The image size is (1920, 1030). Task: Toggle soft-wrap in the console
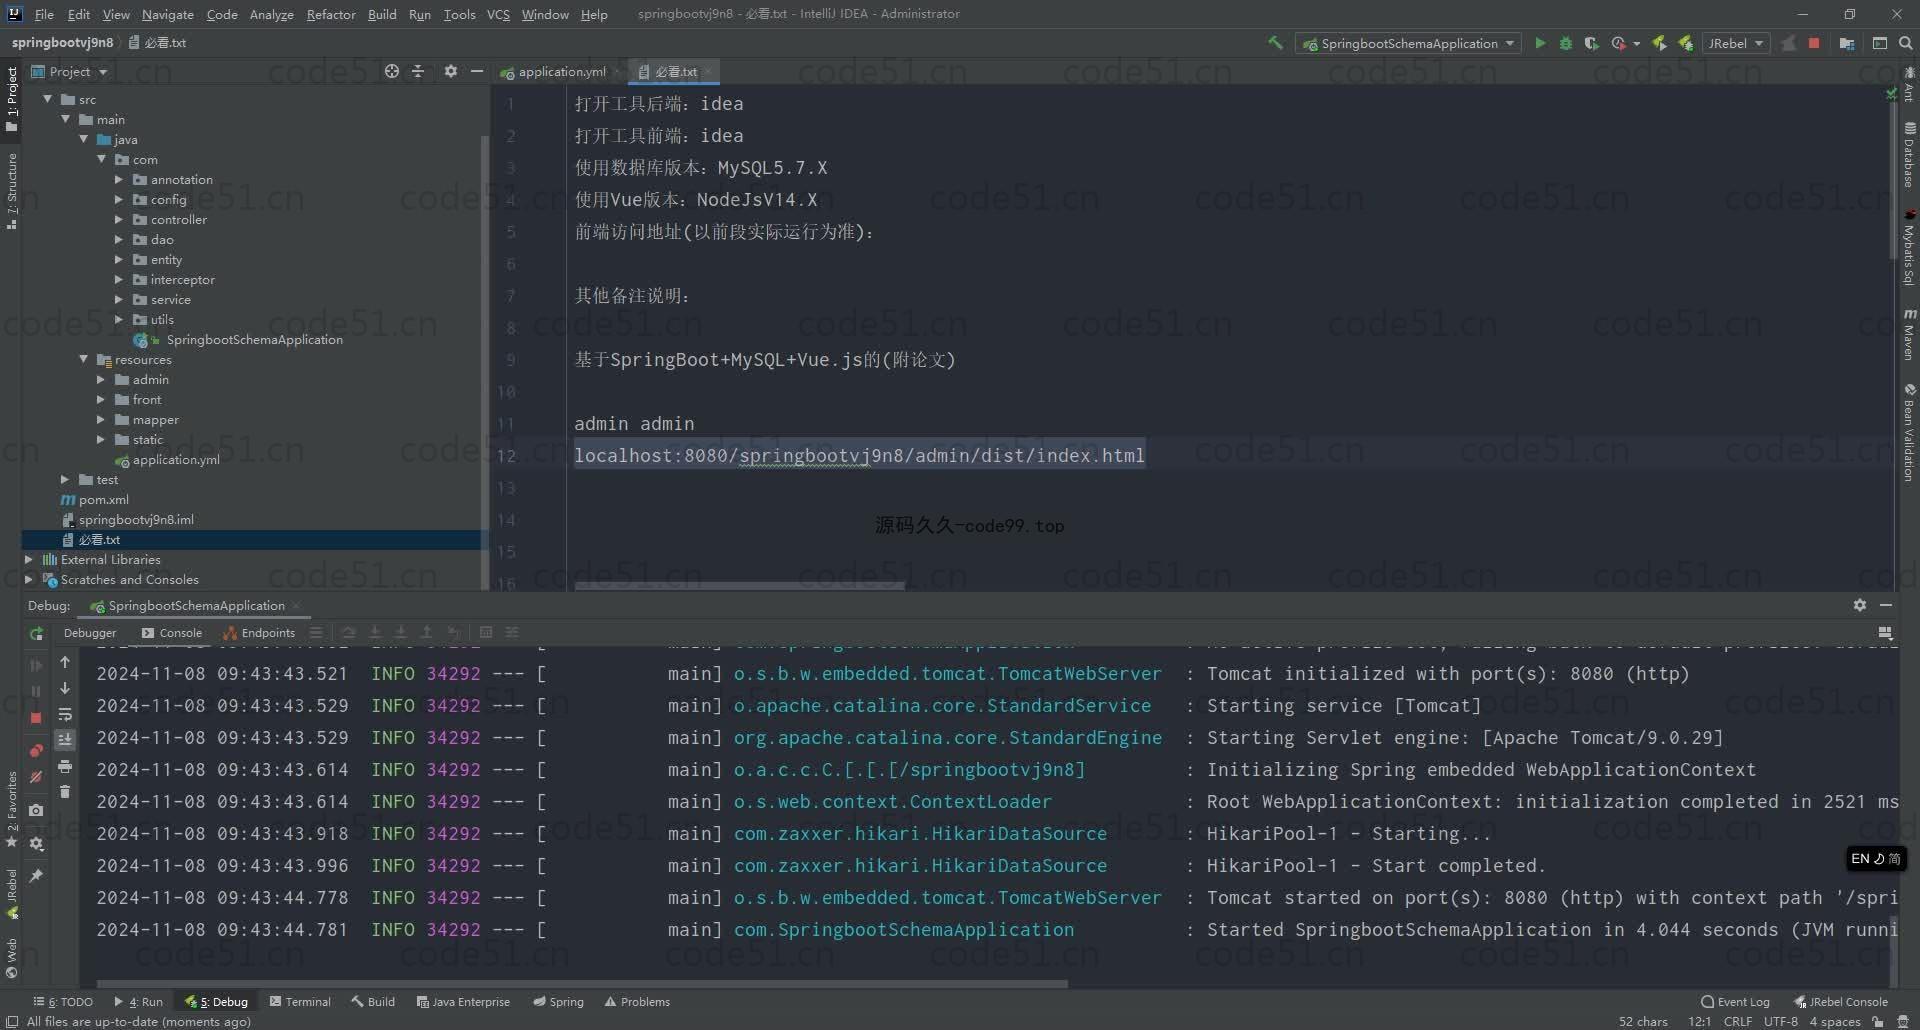(65, 714)
